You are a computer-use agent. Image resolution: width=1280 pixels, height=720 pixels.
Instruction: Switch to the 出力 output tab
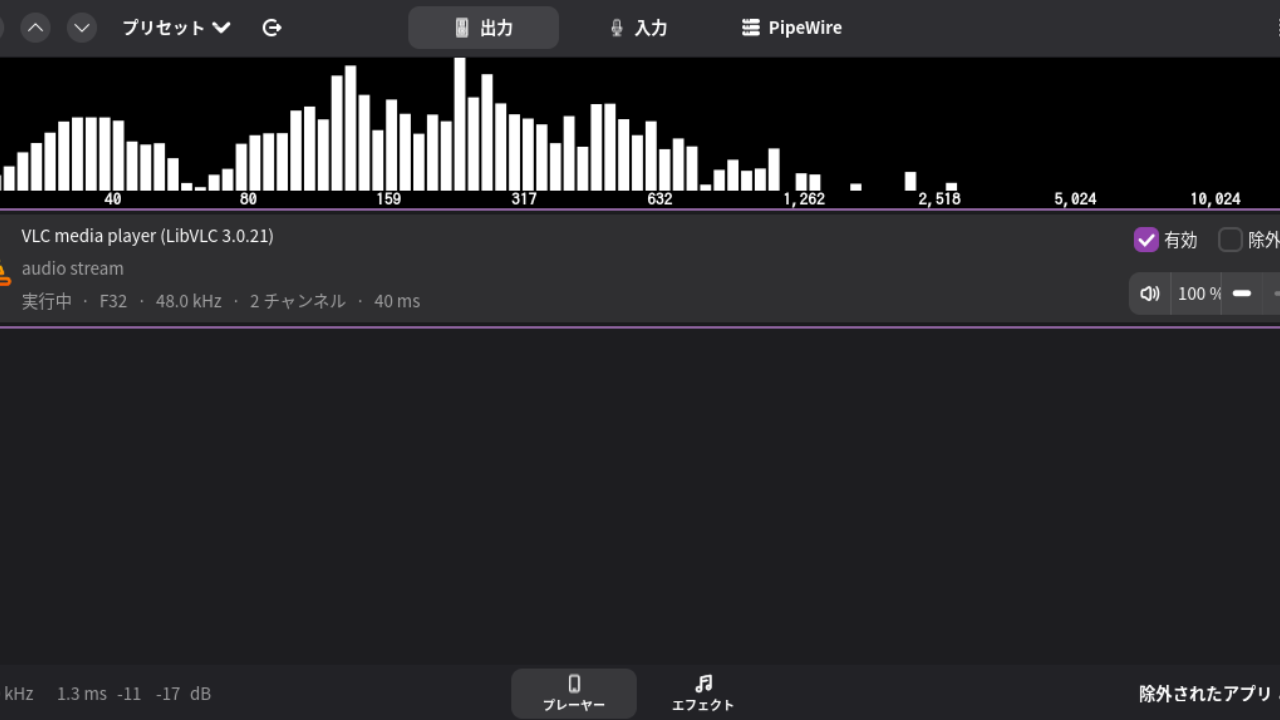(484, 28)
